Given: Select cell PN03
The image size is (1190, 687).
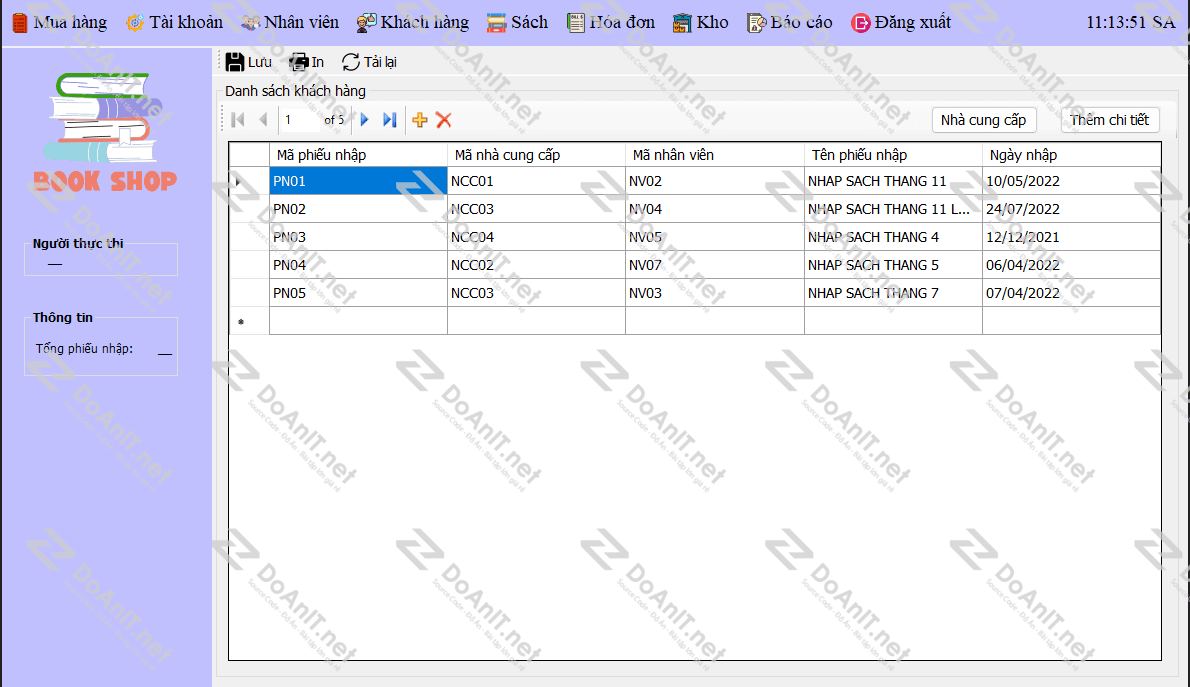Looking at the screenshot, I should pos(358,237).
